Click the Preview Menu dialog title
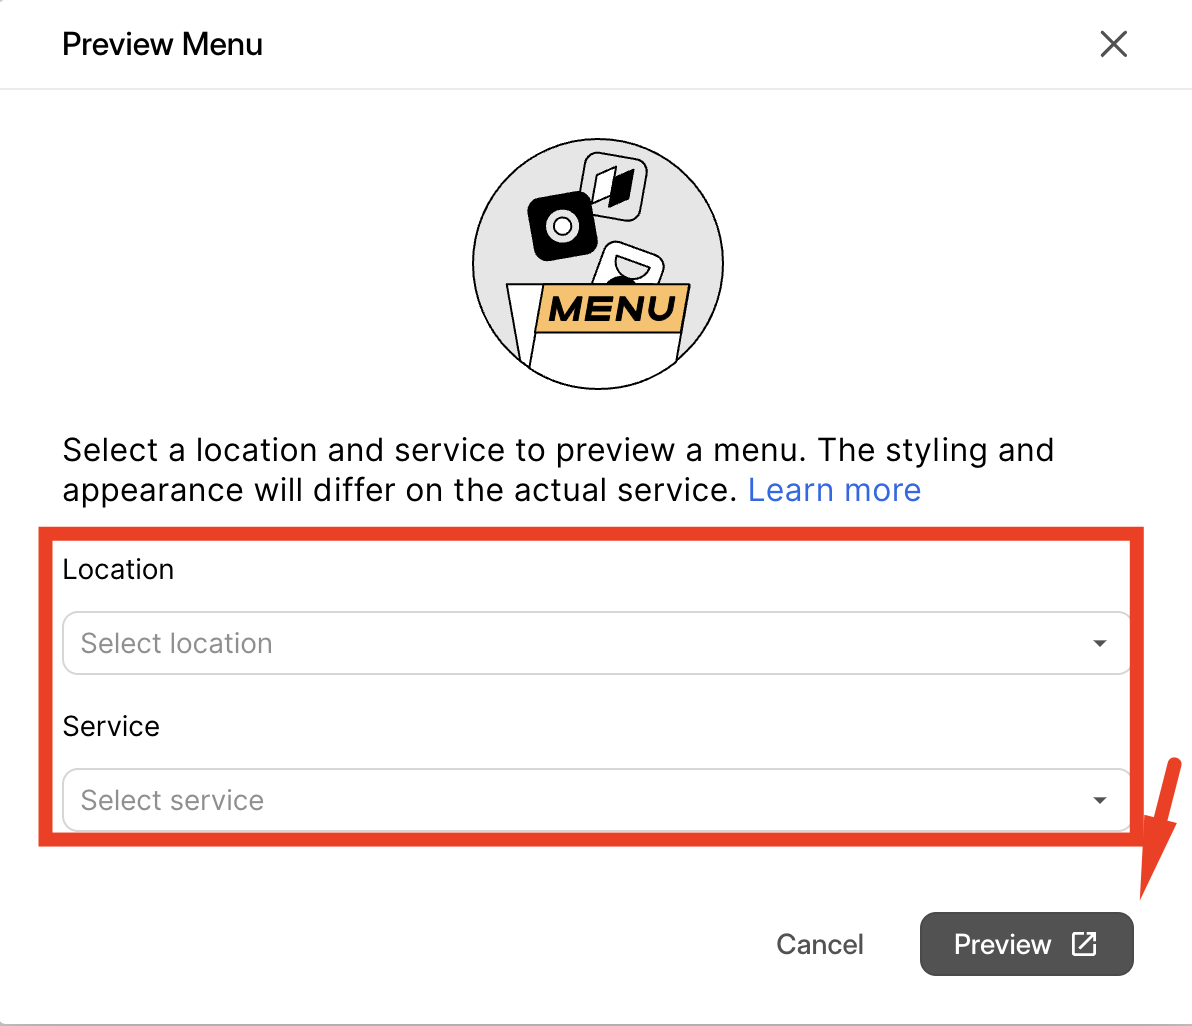Viewport: 1192px width, 1026px height. [162, 44]
